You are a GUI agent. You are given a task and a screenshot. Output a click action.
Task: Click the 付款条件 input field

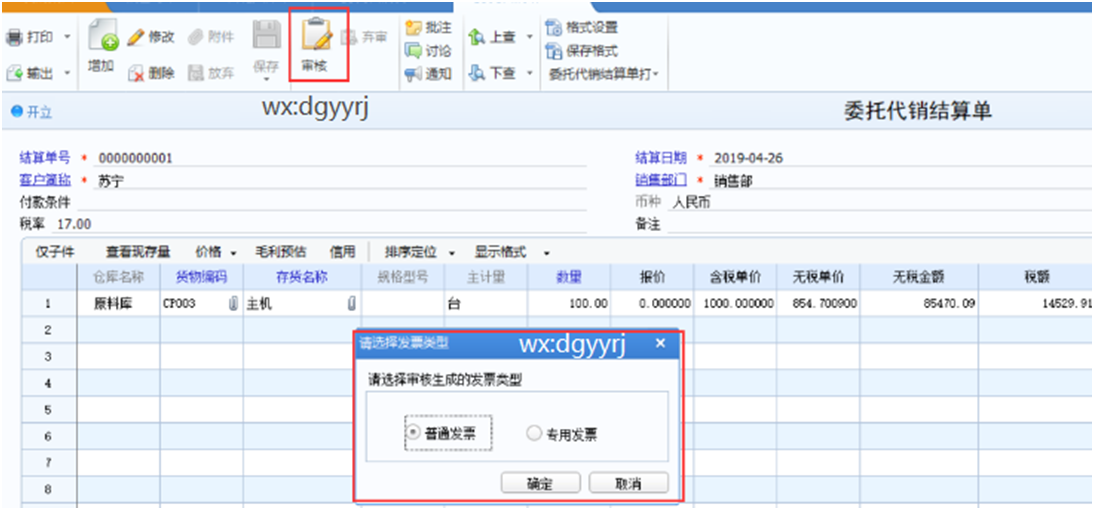click(331, 202)
